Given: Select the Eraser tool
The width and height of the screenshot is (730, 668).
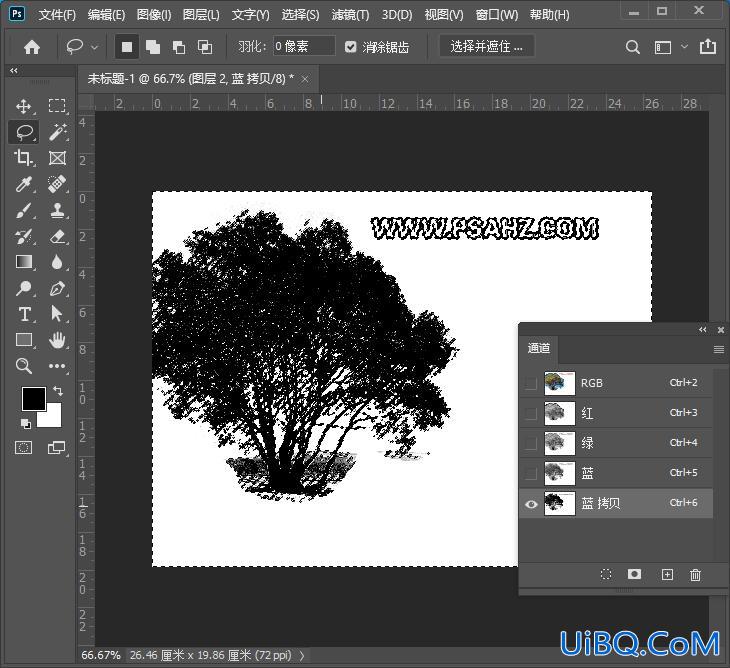Looking at the screenshot, I should (57, 236).
